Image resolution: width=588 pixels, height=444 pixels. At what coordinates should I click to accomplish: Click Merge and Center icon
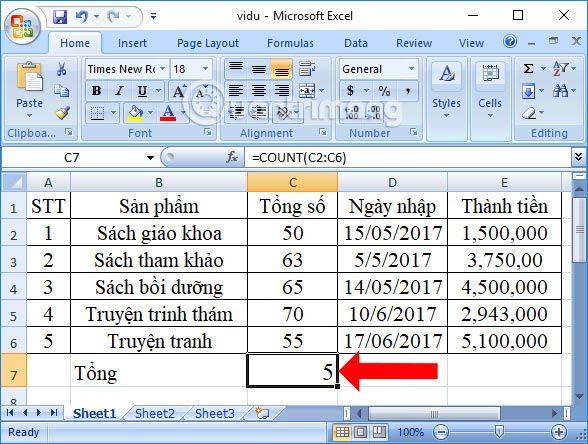[x=307, y=90]
